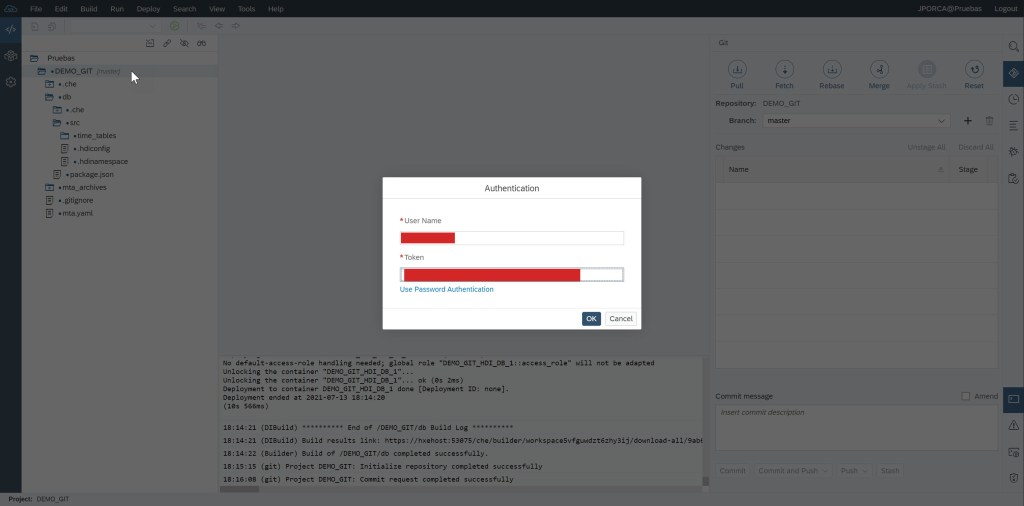Screen dimensions: 1024x506
Task: Click the Fetch icon in Git pane
Action: coord(785,70)
